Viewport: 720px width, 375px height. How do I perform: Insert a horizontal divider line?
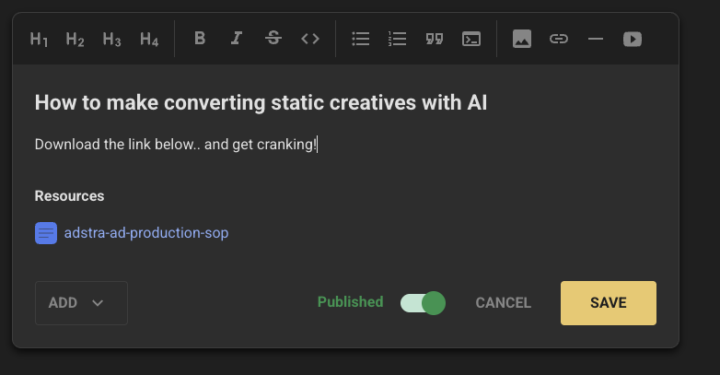596,39
